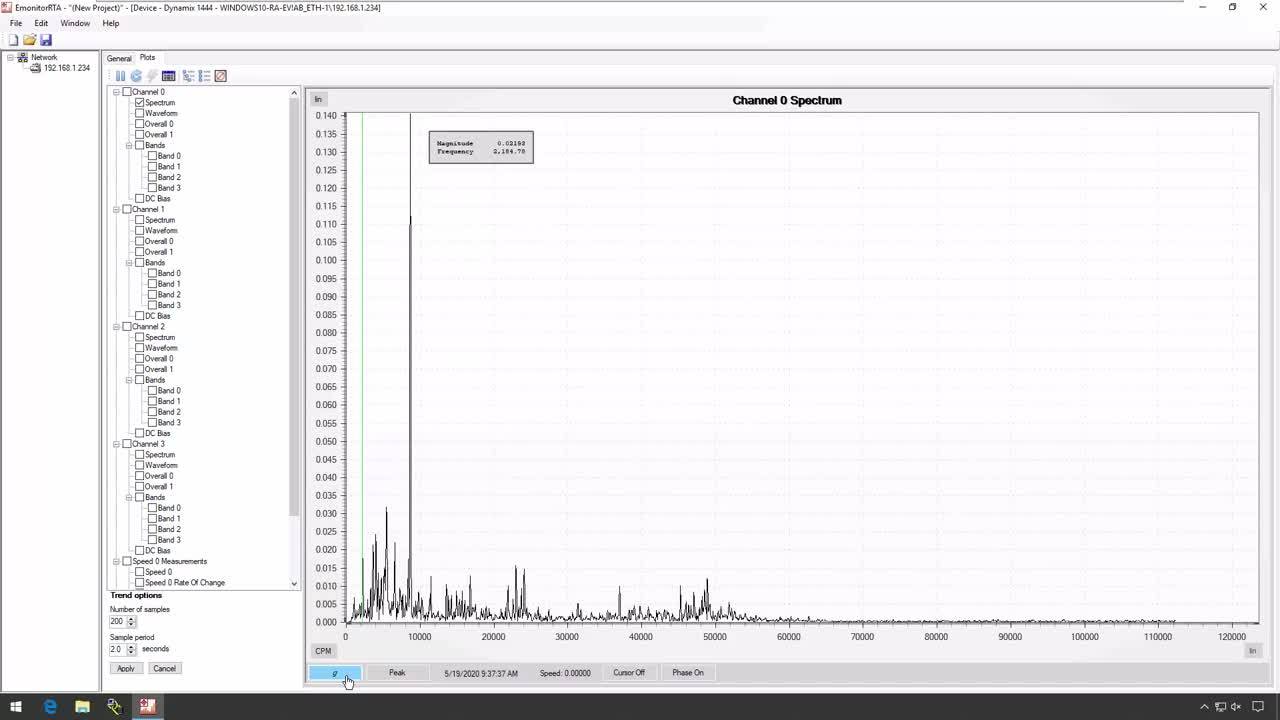Collapse the Network tree node
Image resolution: width=1280 pixels, height=720 pixels.
[10, 57]
